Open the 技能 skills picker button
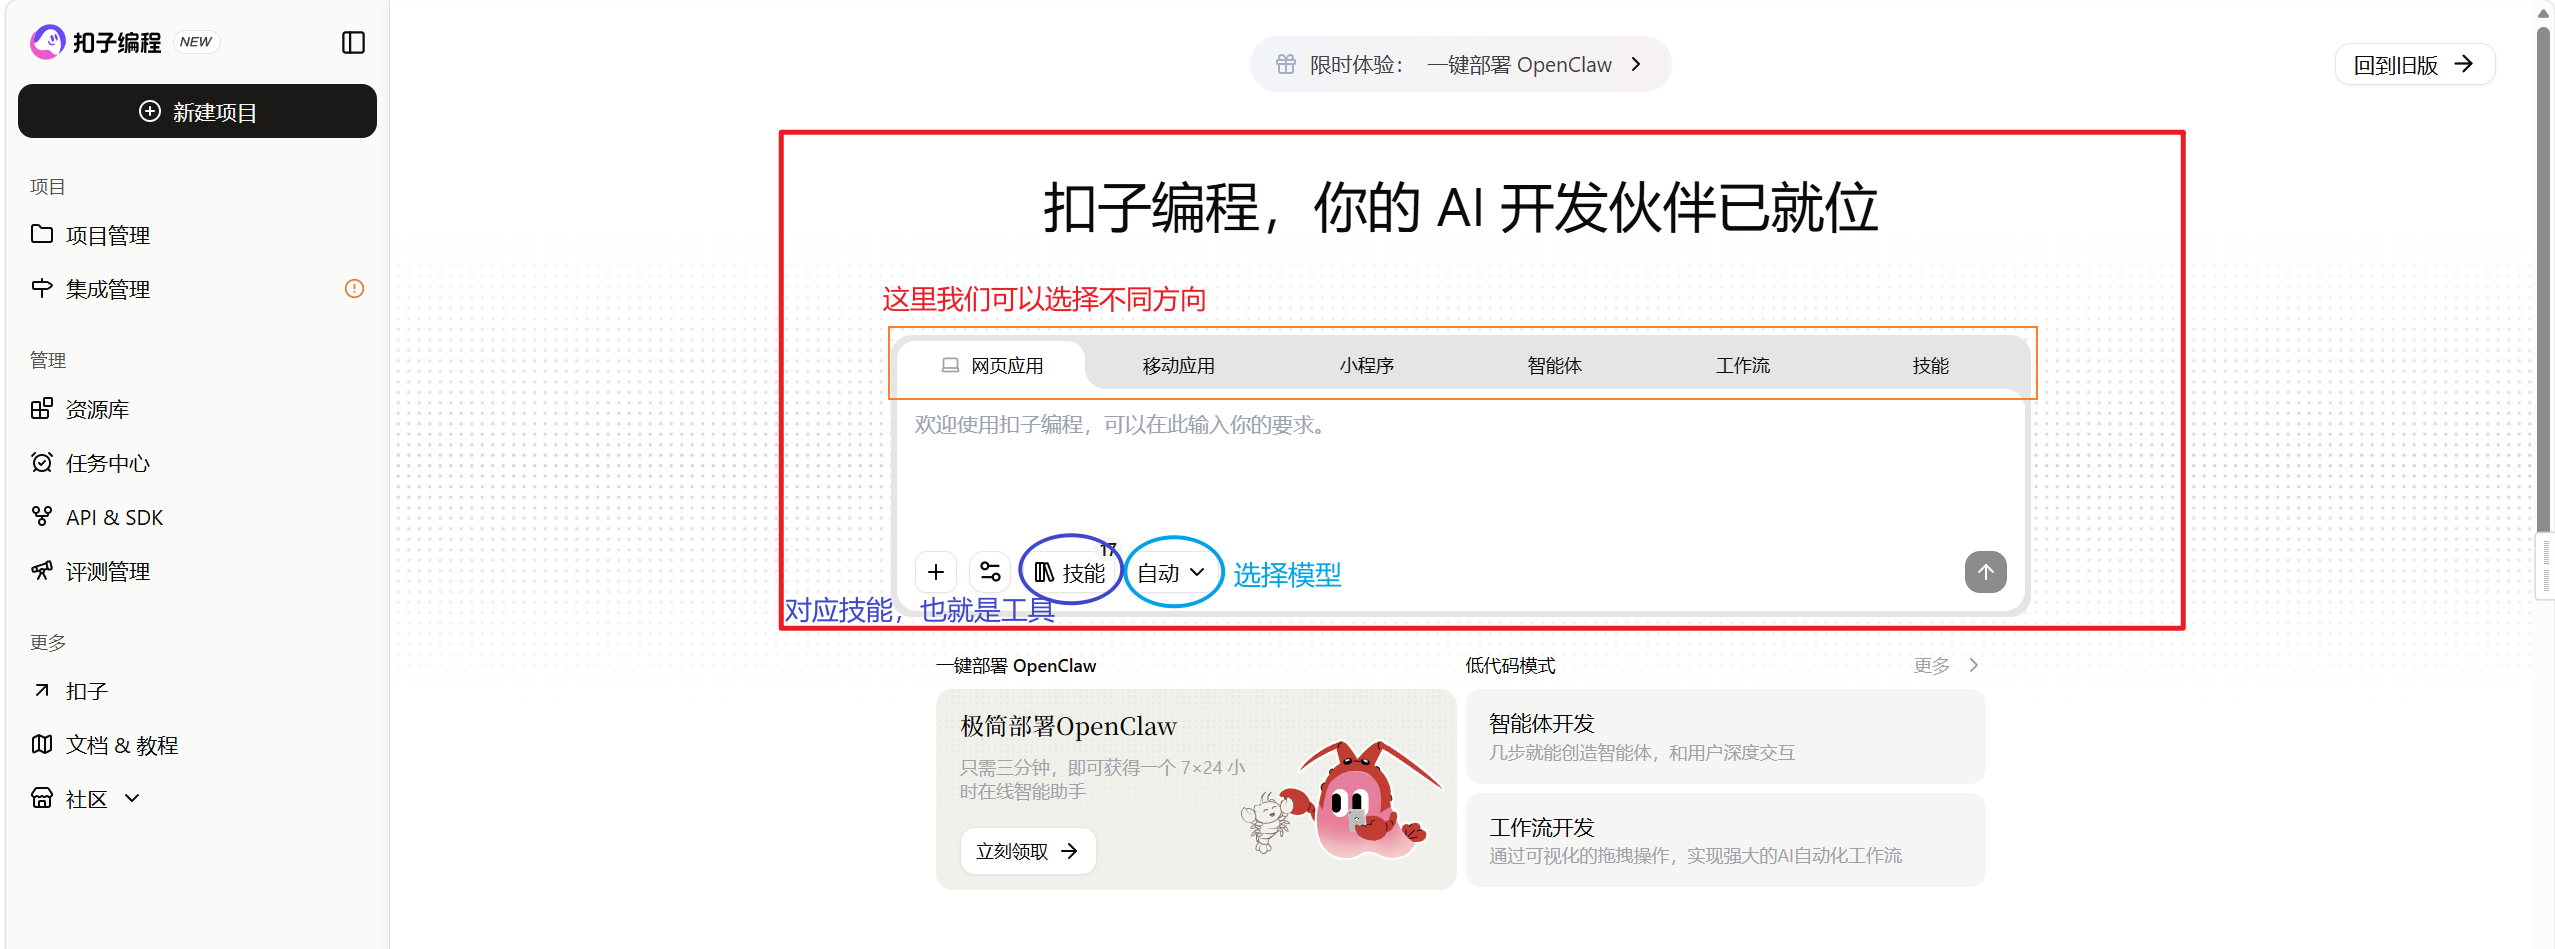 click(x=1070, y=572)
